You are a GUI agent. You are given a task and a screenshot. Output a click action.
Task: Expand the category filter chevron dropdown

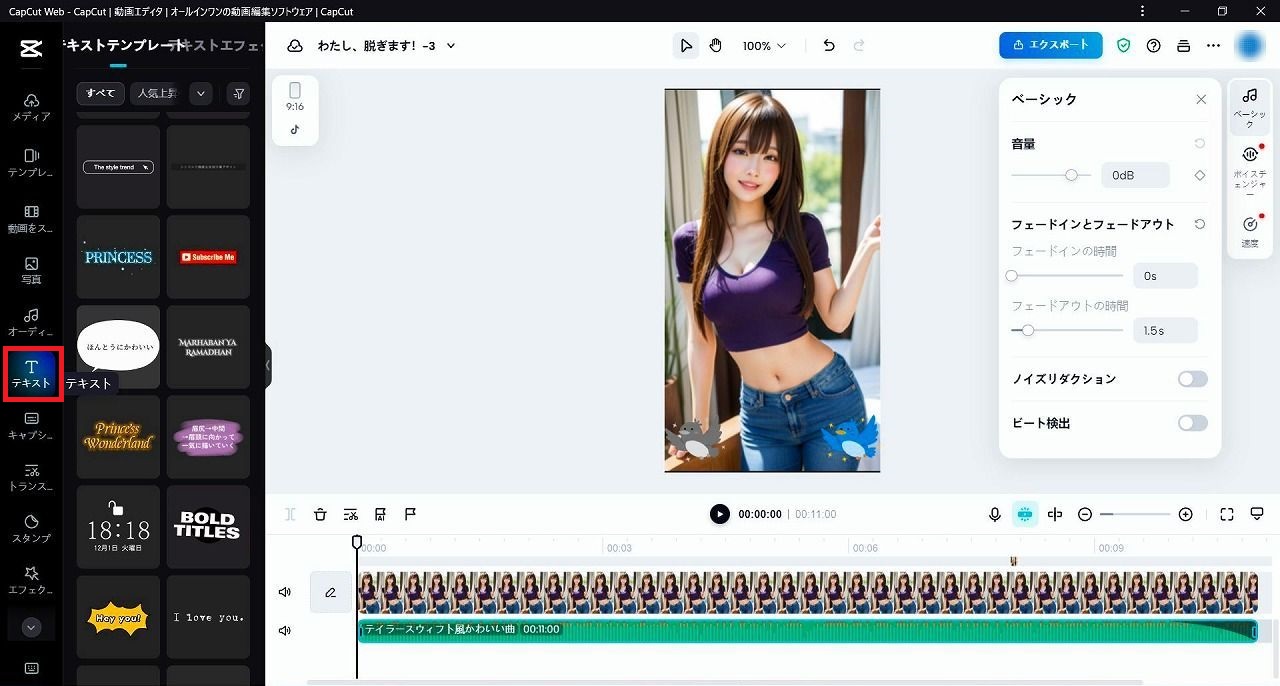[201, 93]
